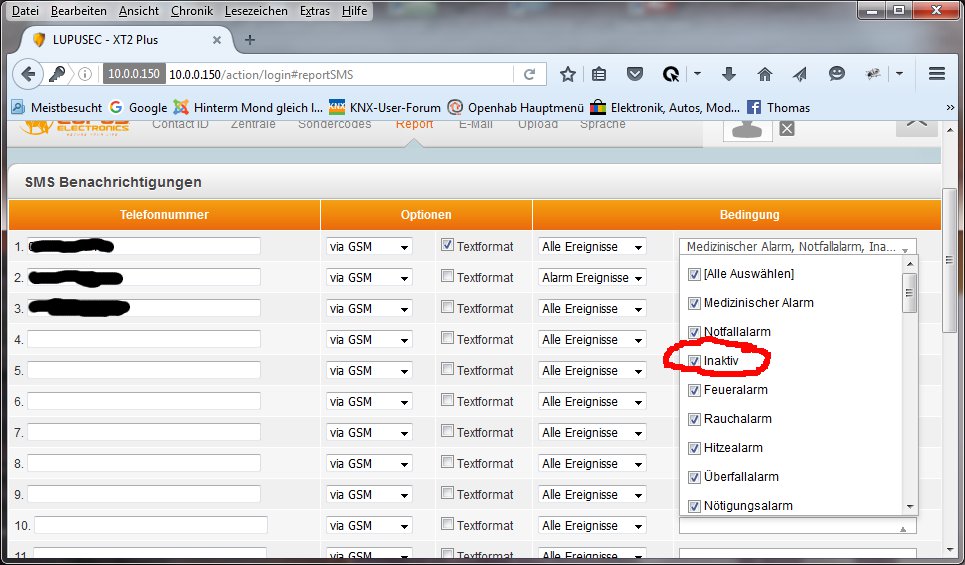Open the Firefox hamburger menu

tap(937, 74)
